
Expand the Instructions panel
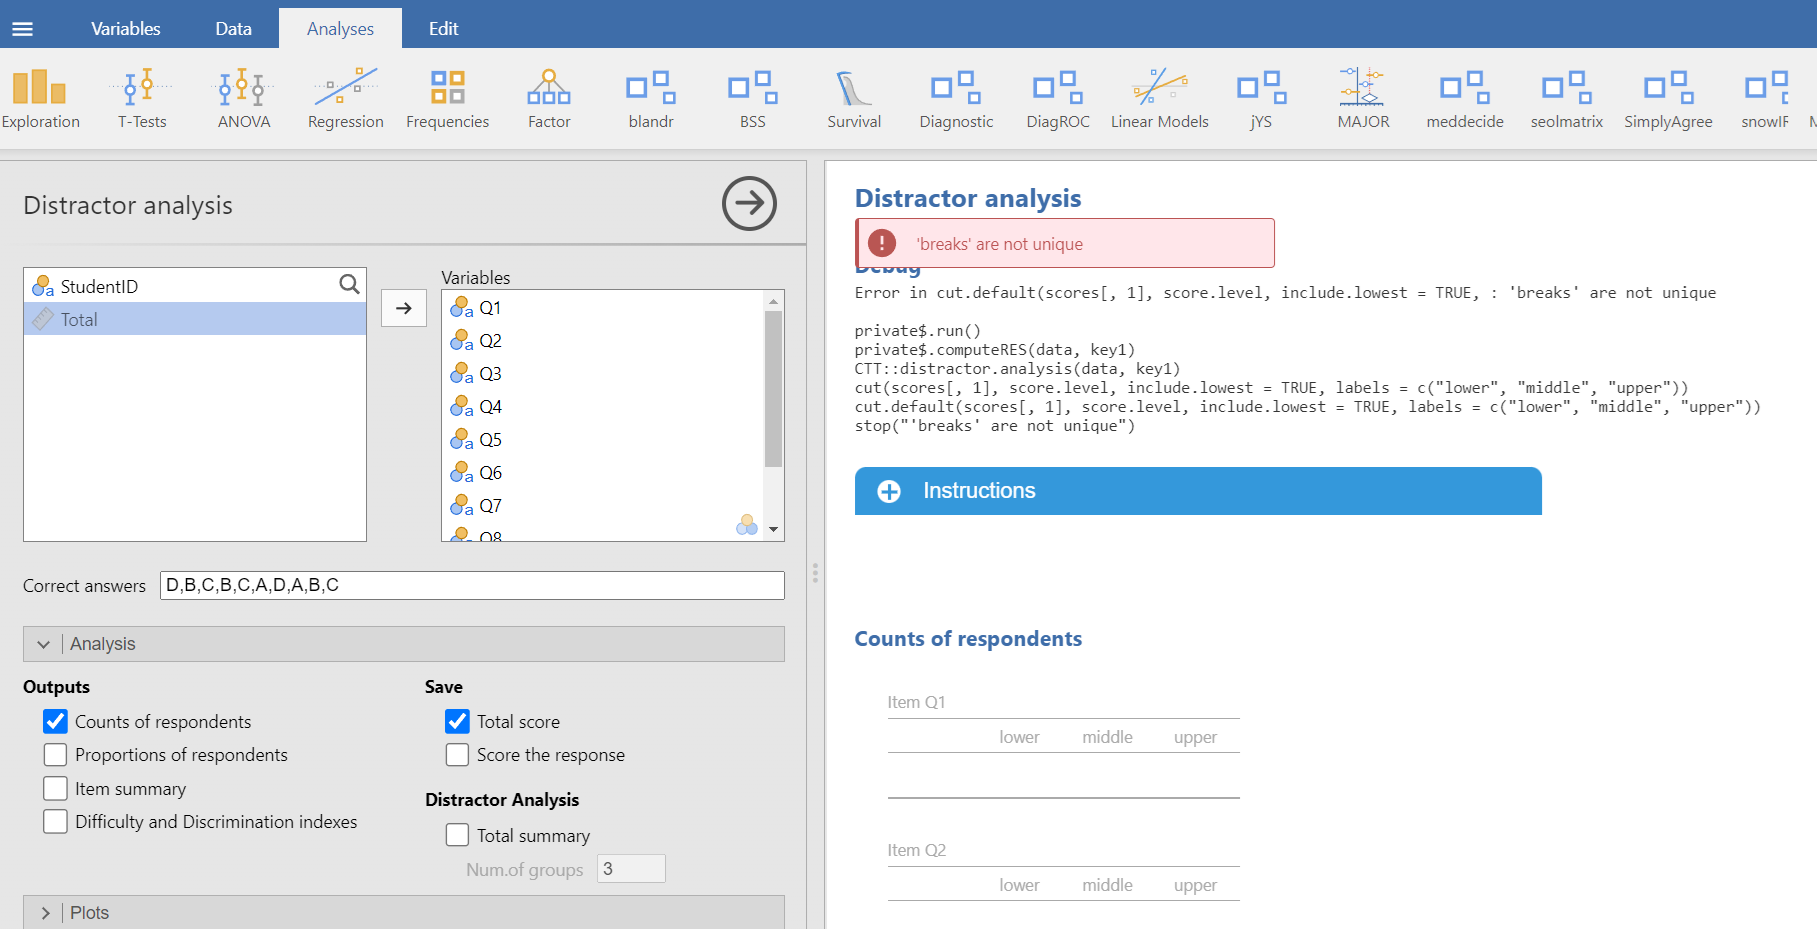point(1198,491)
